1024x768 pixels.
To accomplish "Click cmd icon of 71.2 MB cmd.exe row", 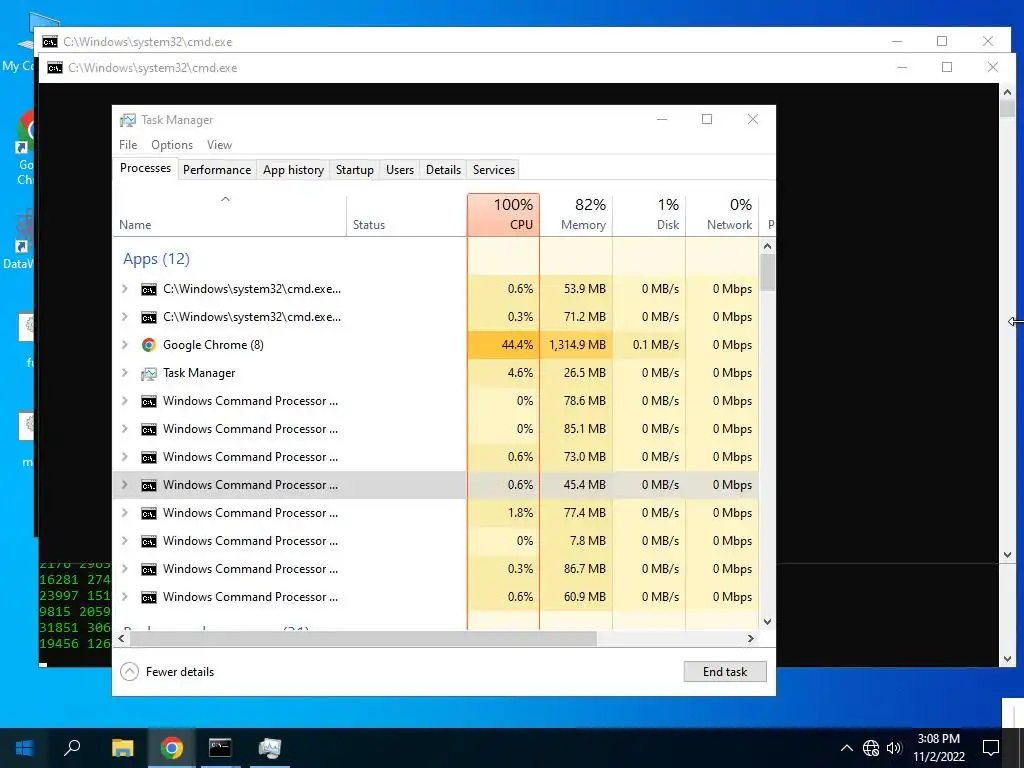I will 149,317.
